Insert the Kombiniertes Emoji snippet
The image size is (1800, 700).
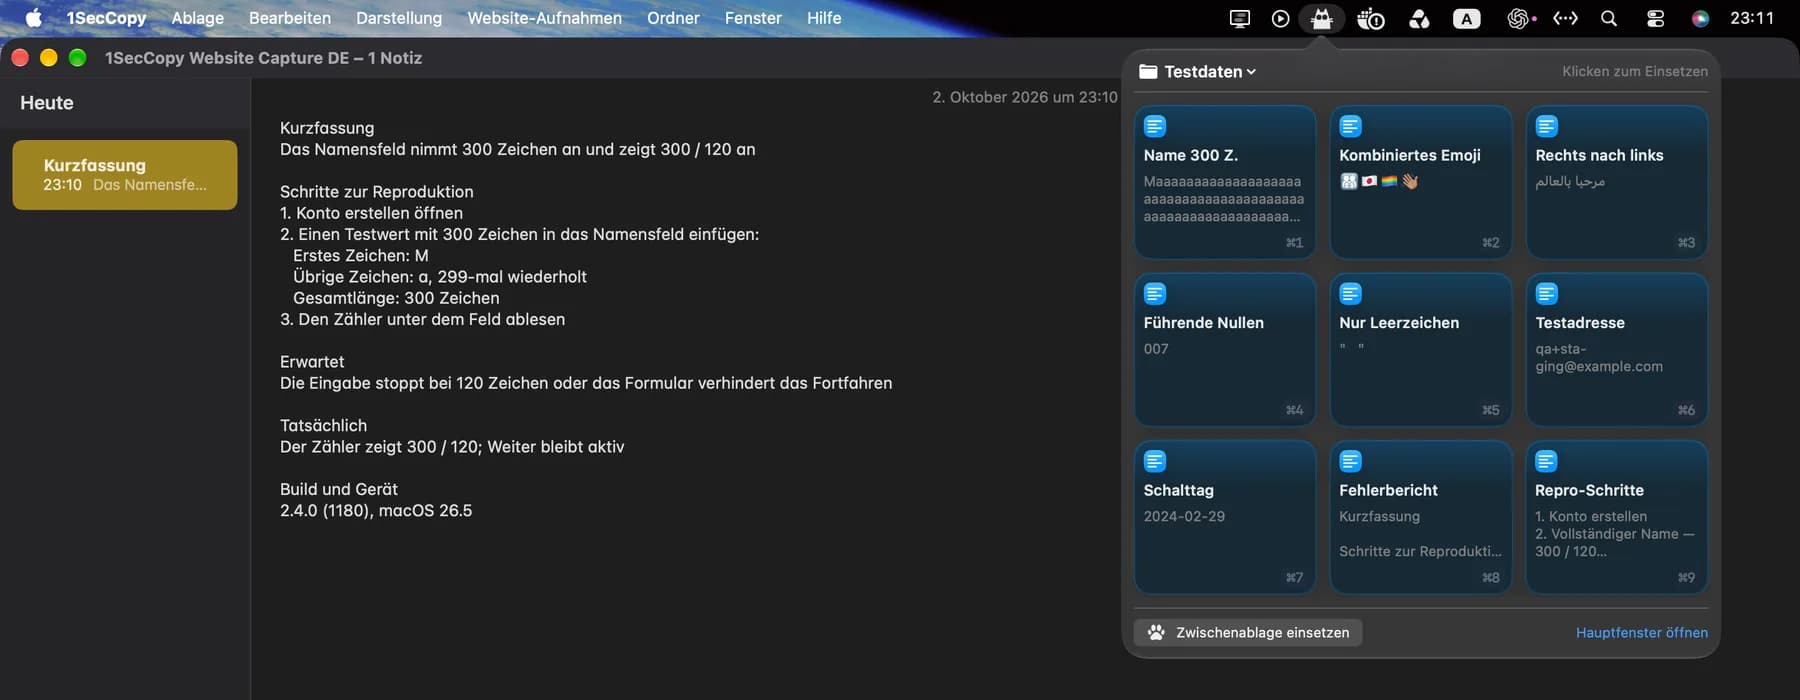click(1420, 181)
